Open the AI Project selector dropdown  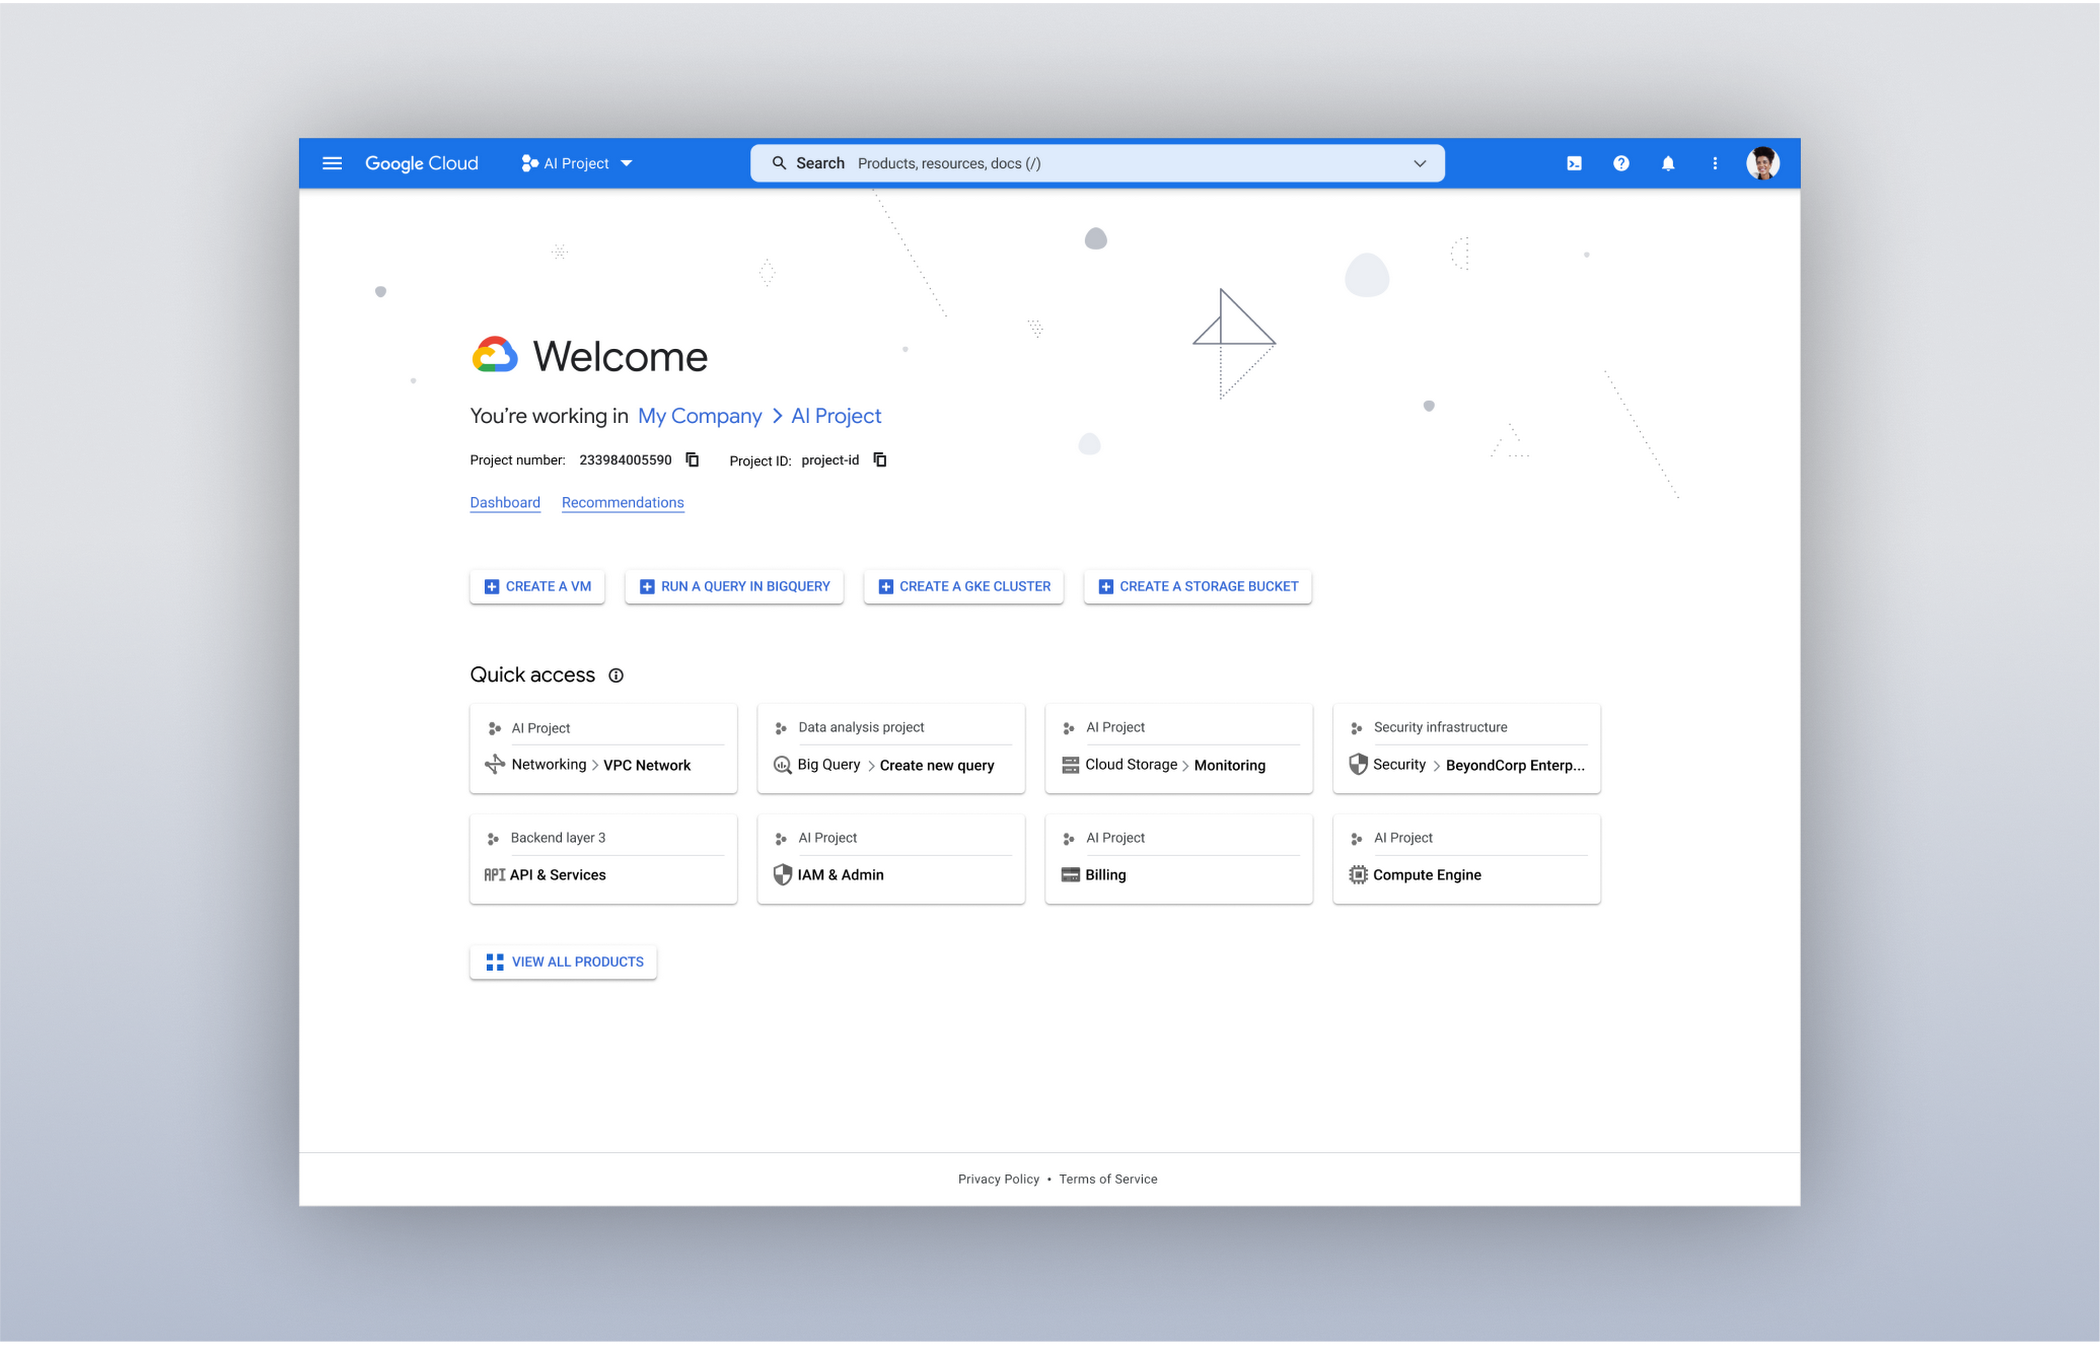[577, 163]
